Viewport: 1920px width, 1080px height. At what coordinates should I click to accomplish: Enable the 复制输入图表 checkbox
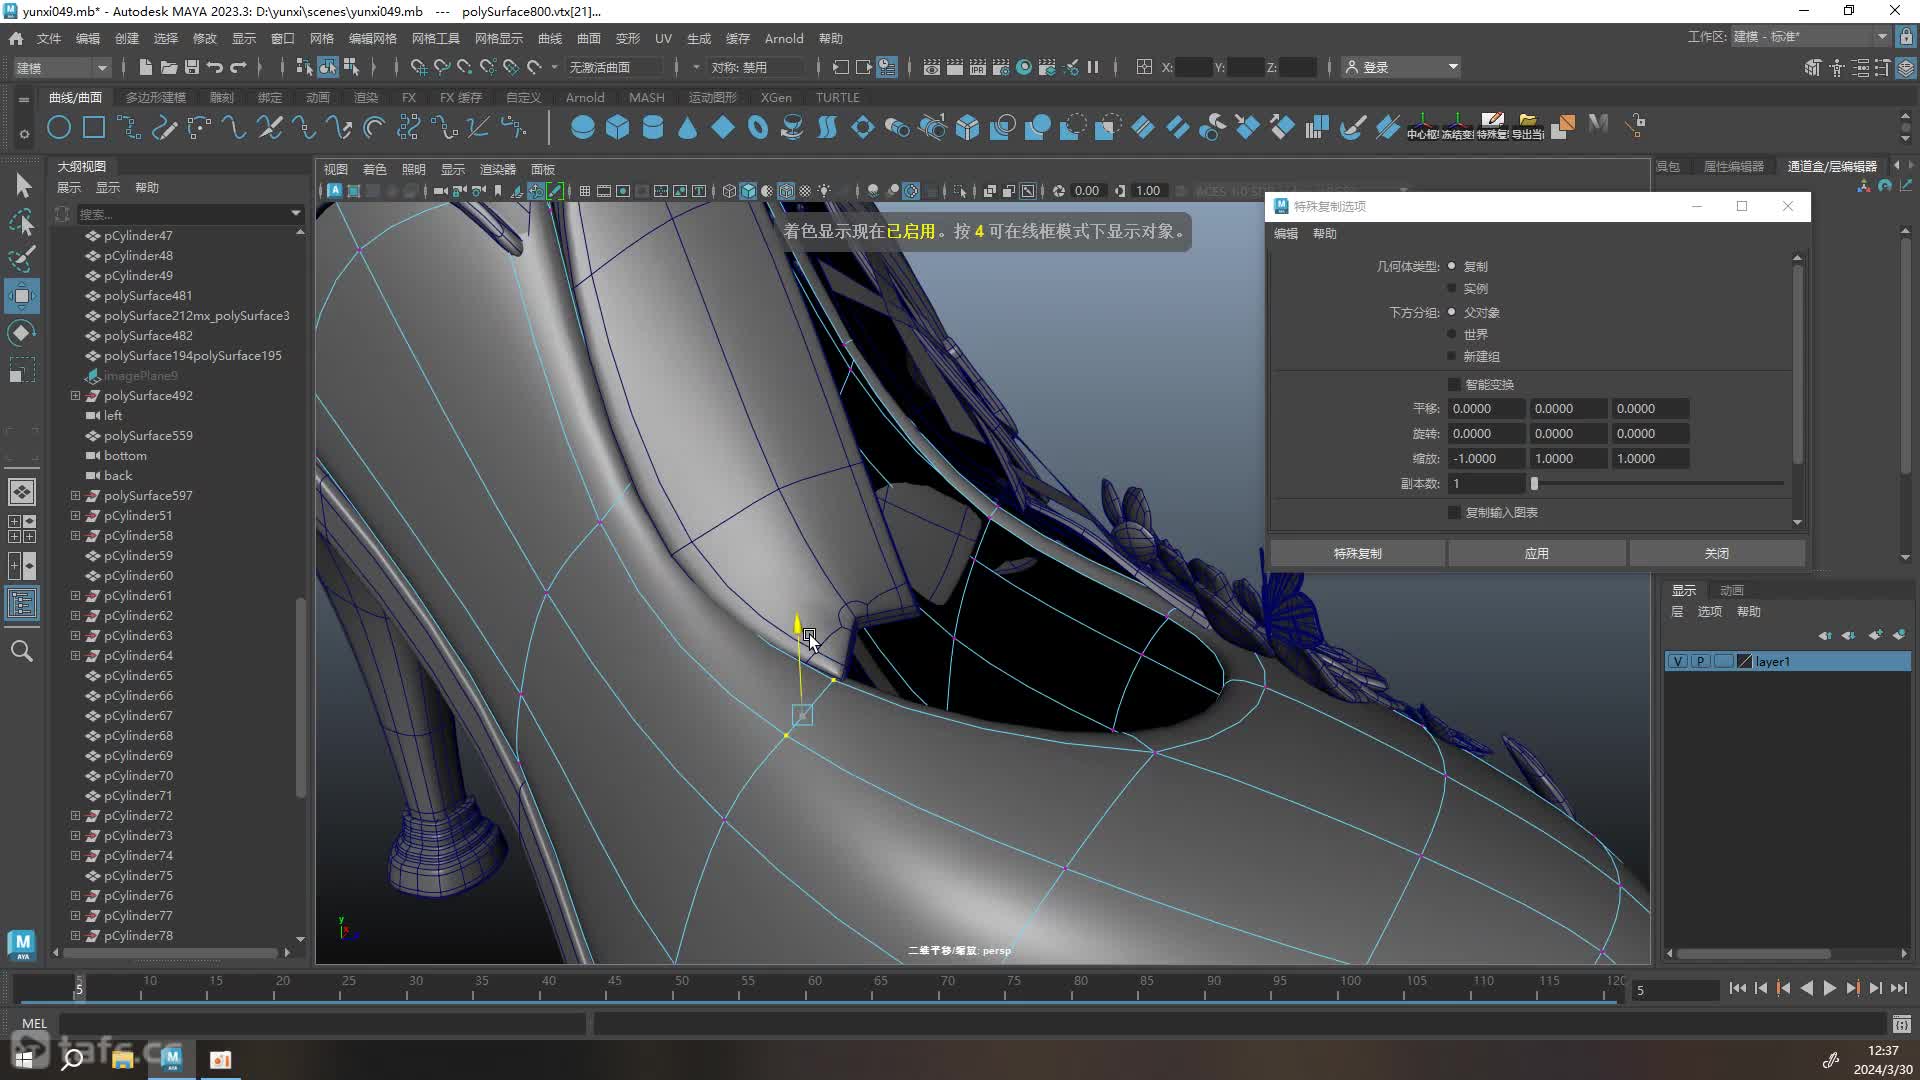tap(1454, 512)
